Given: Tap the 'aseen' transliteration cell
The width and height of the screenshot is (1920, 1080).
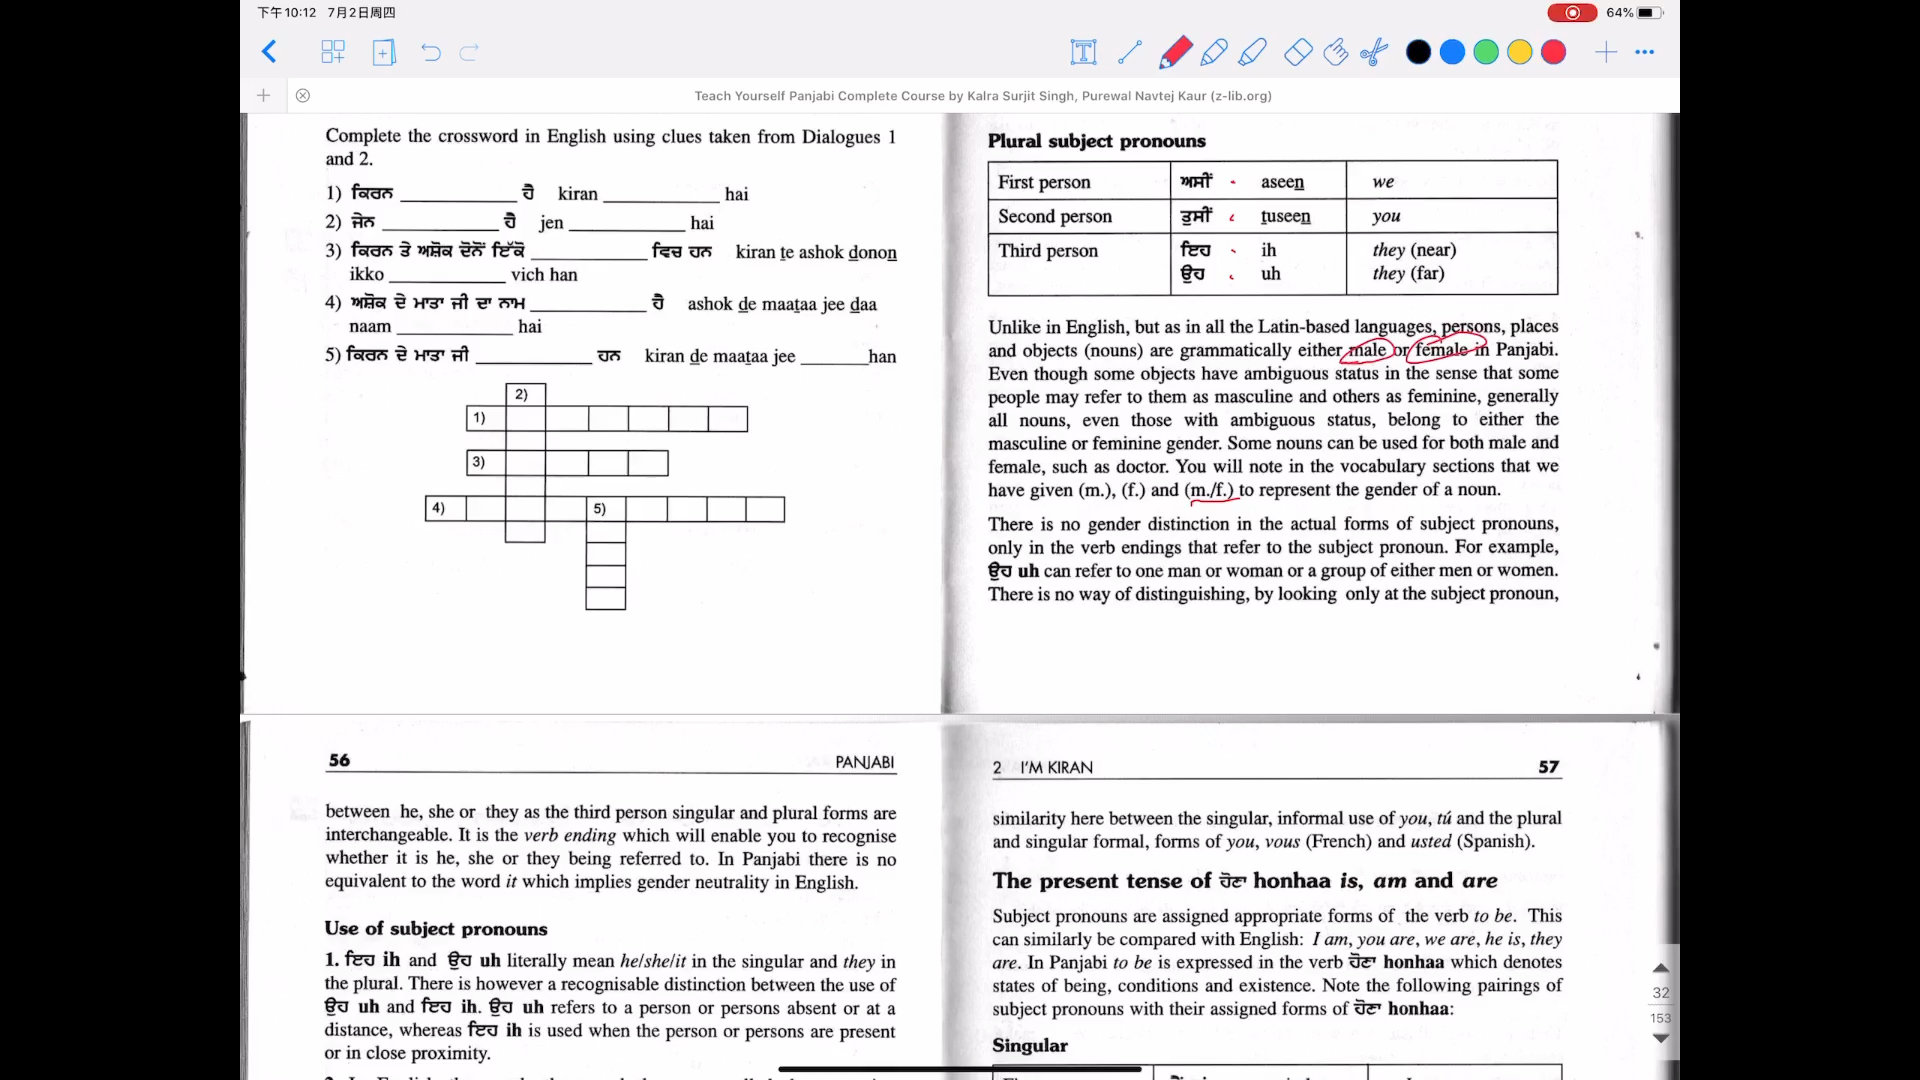Looking at the screenshot, I should click(x=1283, y=182).
